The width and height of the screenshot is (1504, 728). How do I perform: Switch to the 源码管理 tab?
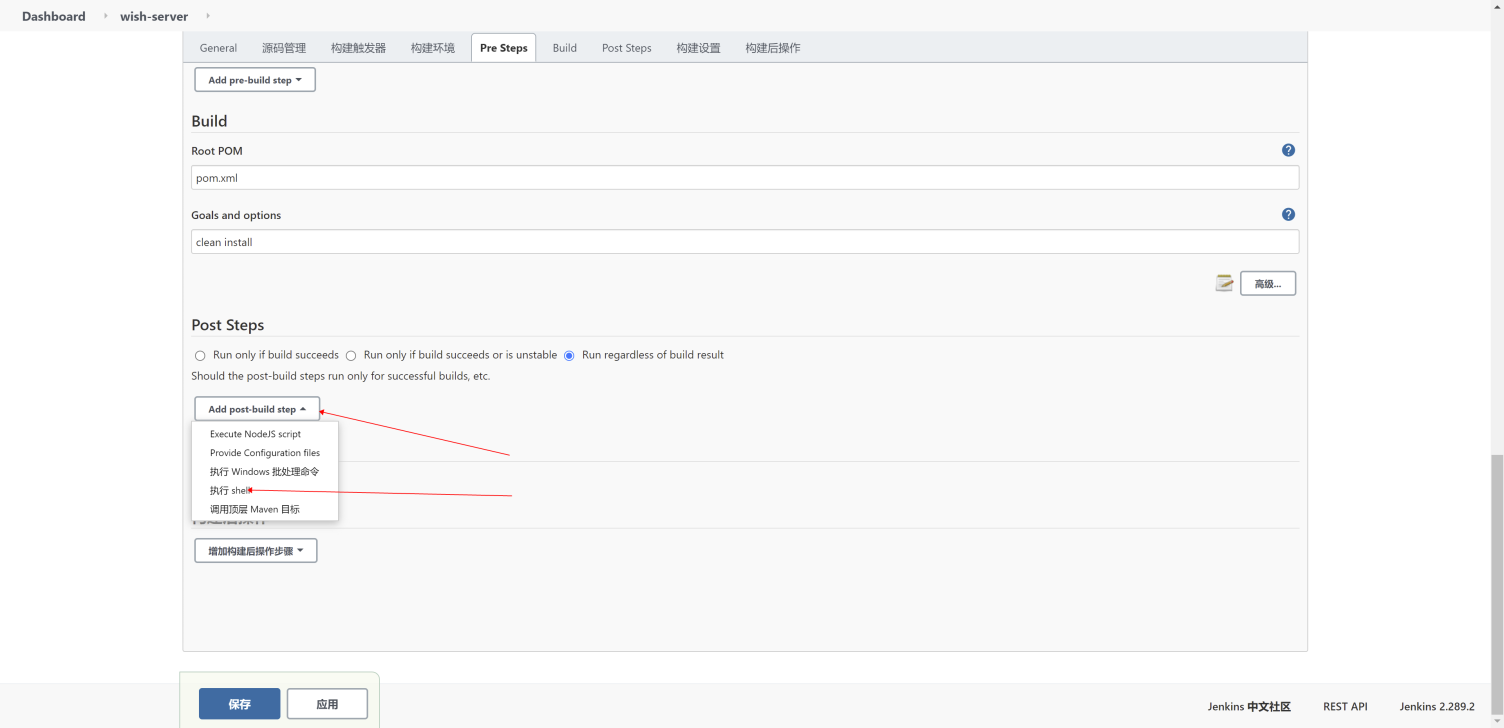click(284, 48)
